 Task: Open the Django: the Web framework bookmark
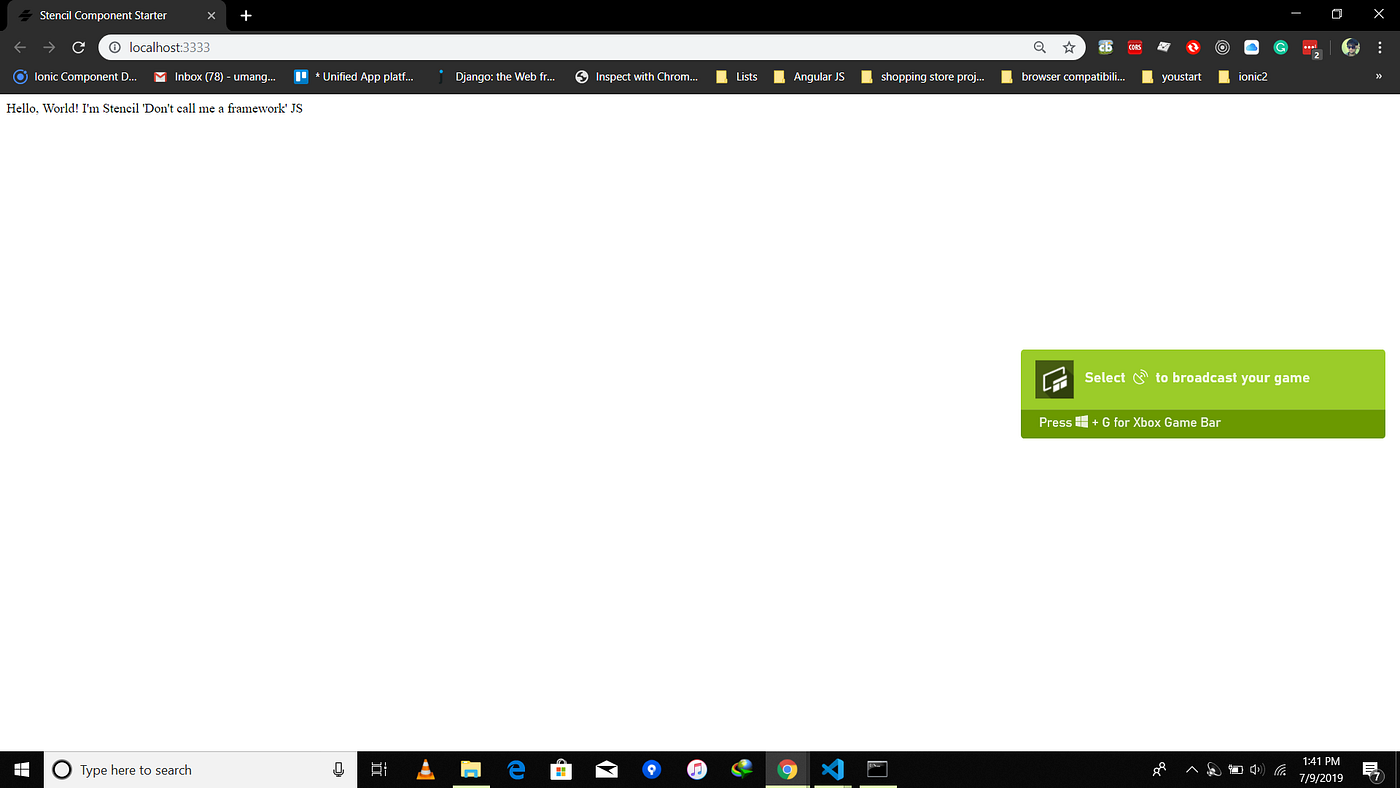(497, 76)
